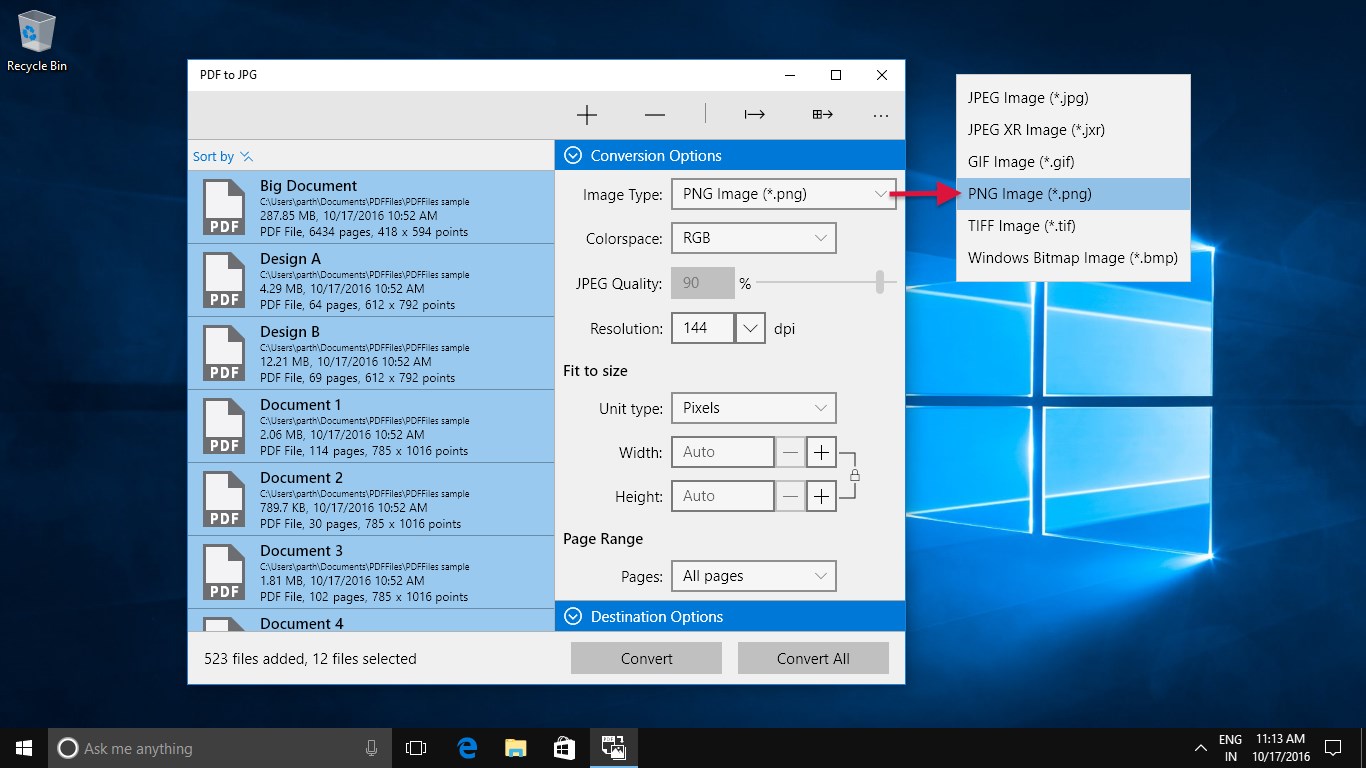
Task: Open the three-dot more options menu
Action: (880, 115)
